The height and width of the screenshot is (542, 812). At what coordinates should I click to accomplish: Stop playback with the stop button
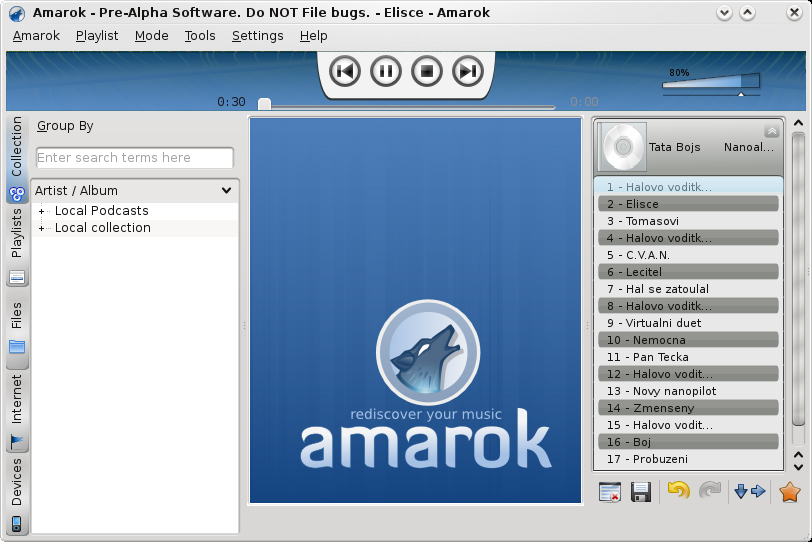click(427, 71)
